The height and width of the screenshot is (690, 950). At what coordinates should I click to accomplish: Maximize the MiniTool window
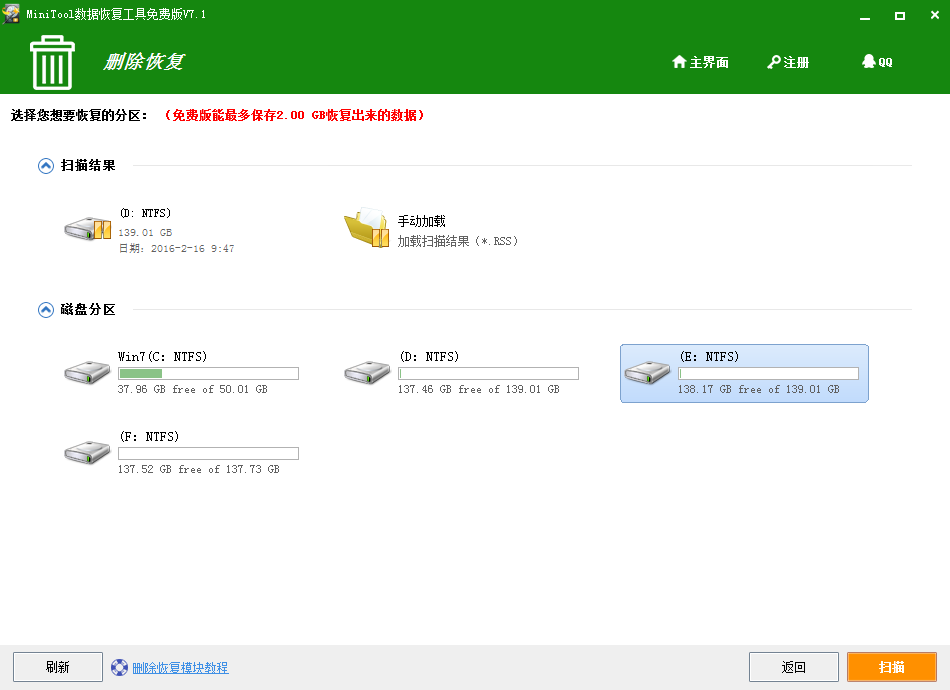pos(900,16)
